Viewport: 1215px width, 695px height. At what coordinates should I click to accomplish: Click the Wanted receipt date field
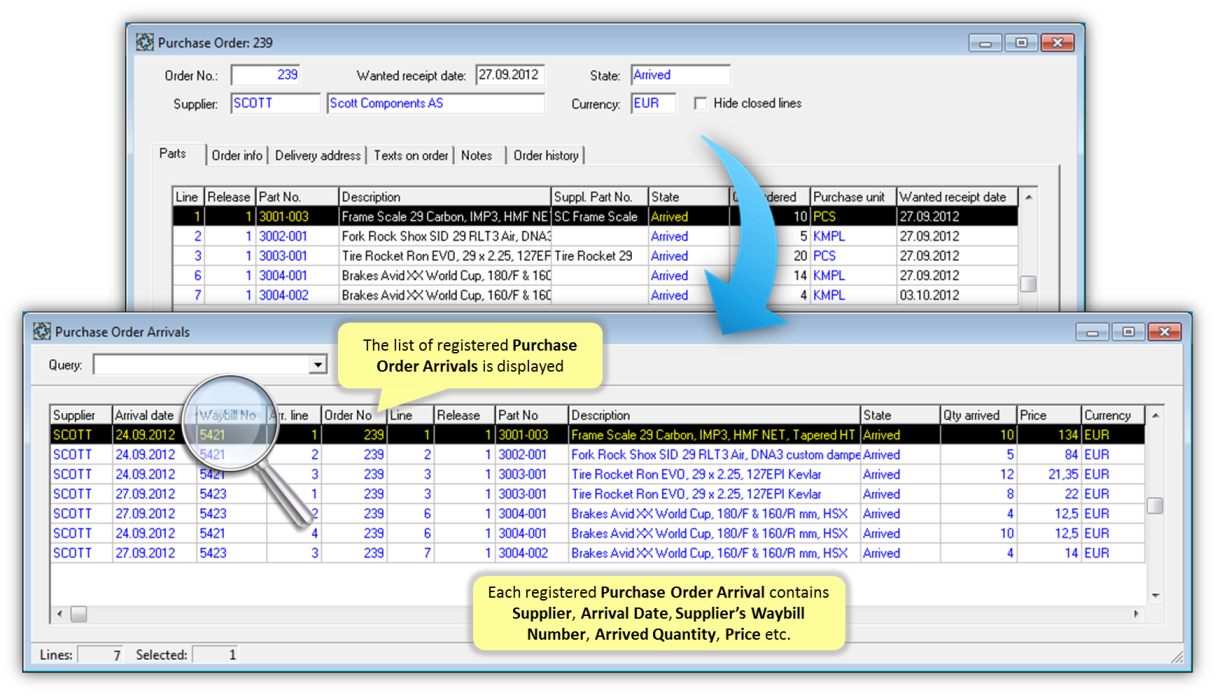(x=509, y=75)
